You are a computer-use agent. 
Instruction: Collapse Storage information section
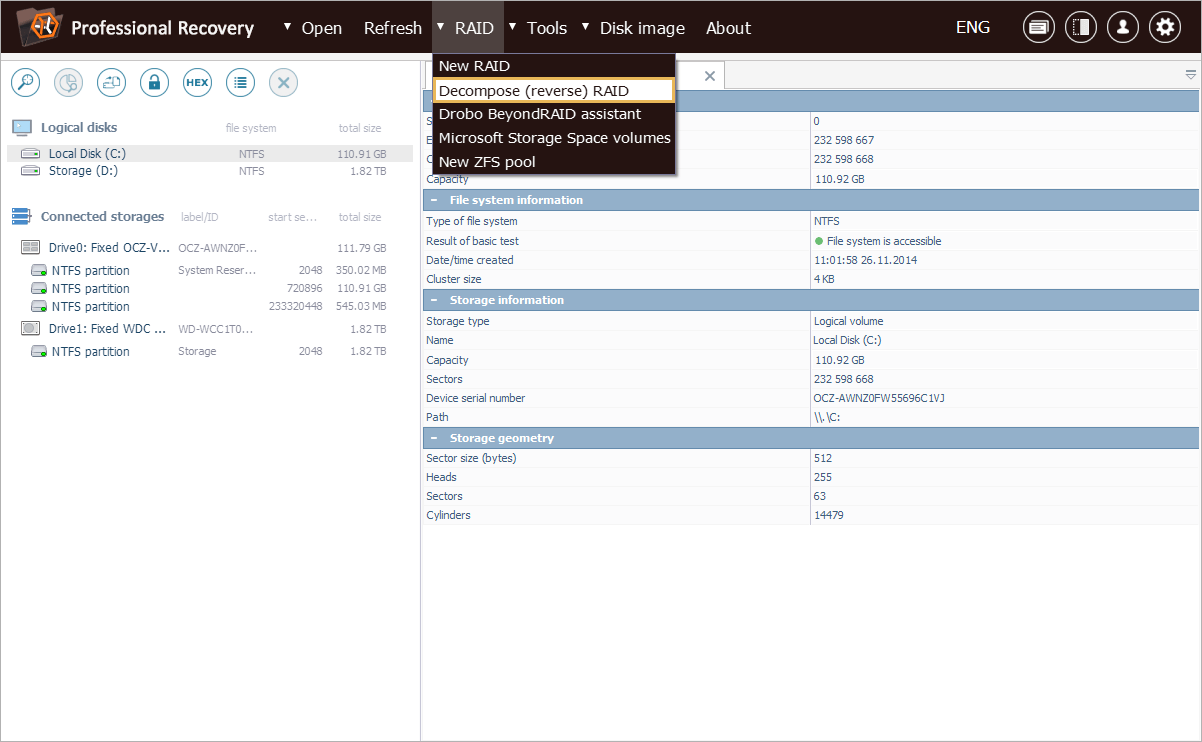434,300
